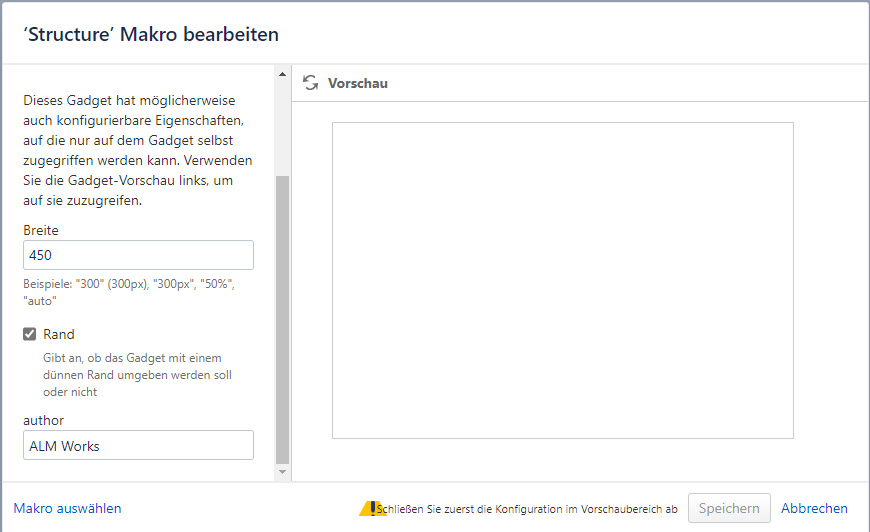
Task: Click the Breite field label
Action: pyautogui.click(x=41, y=230)
